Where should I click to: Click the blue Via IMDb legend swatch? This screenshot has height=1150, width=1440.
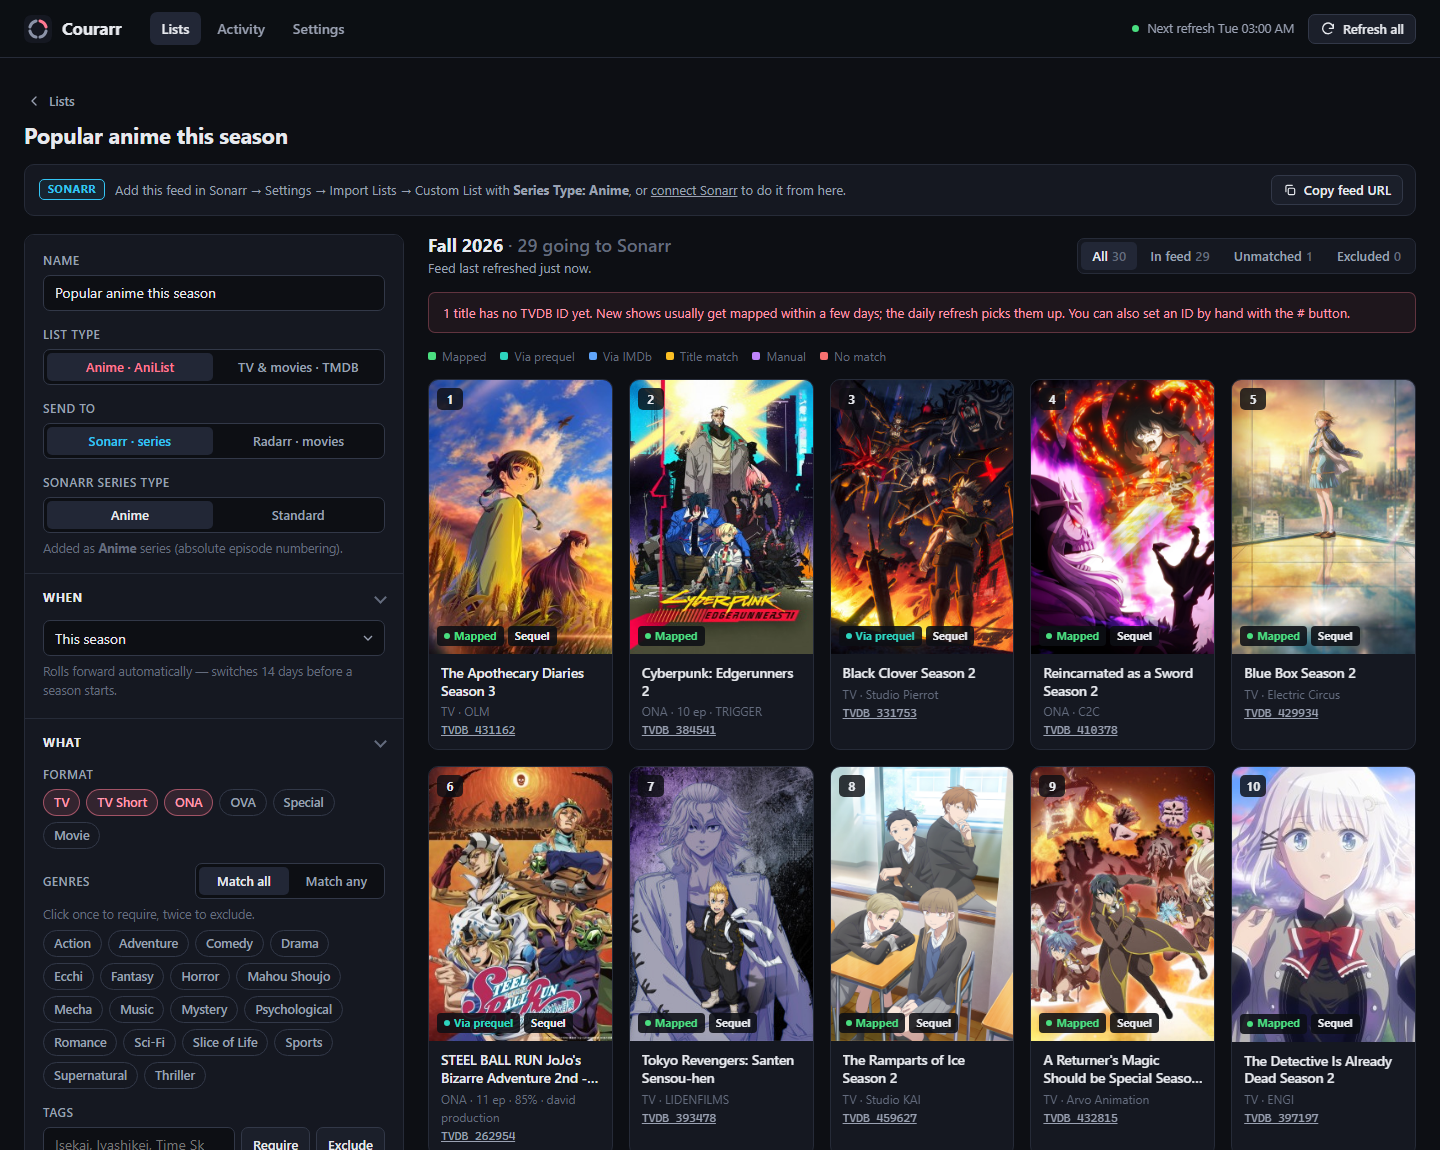tap(593, 356)
